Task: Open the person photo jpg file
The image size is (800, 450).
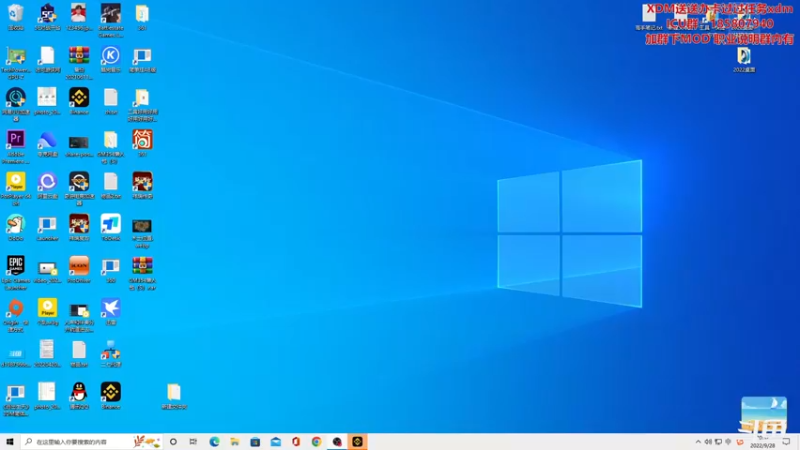Action: 79,14
